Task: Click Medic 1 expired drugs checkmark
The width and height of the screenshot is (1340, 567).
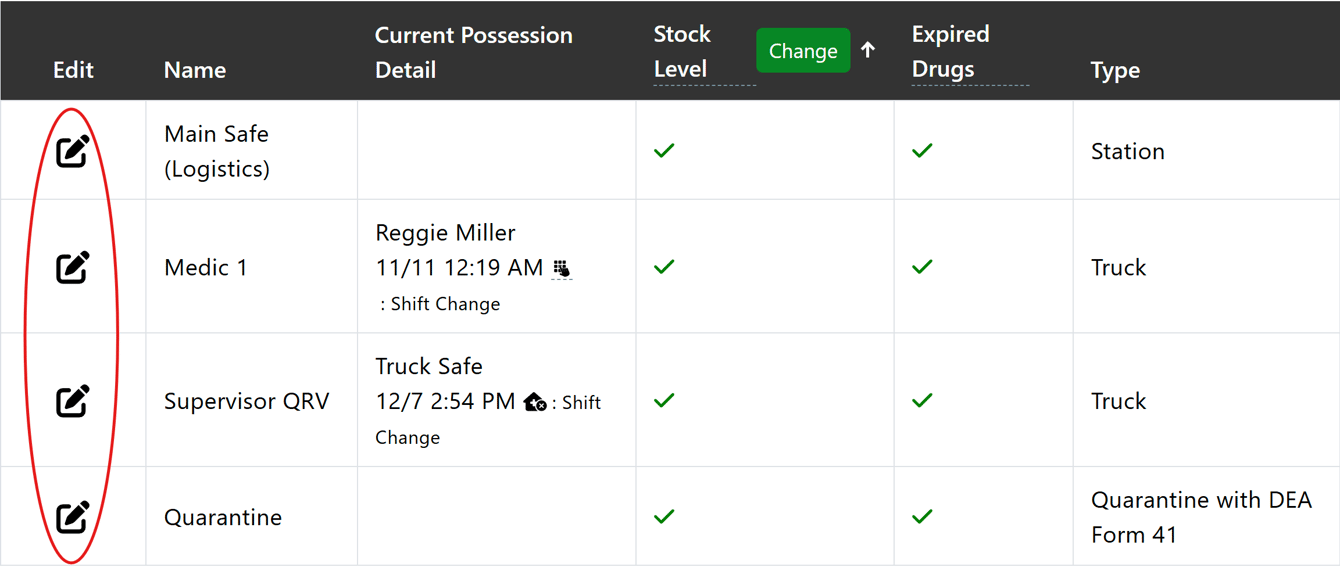Action: click(x=922, y=267)
